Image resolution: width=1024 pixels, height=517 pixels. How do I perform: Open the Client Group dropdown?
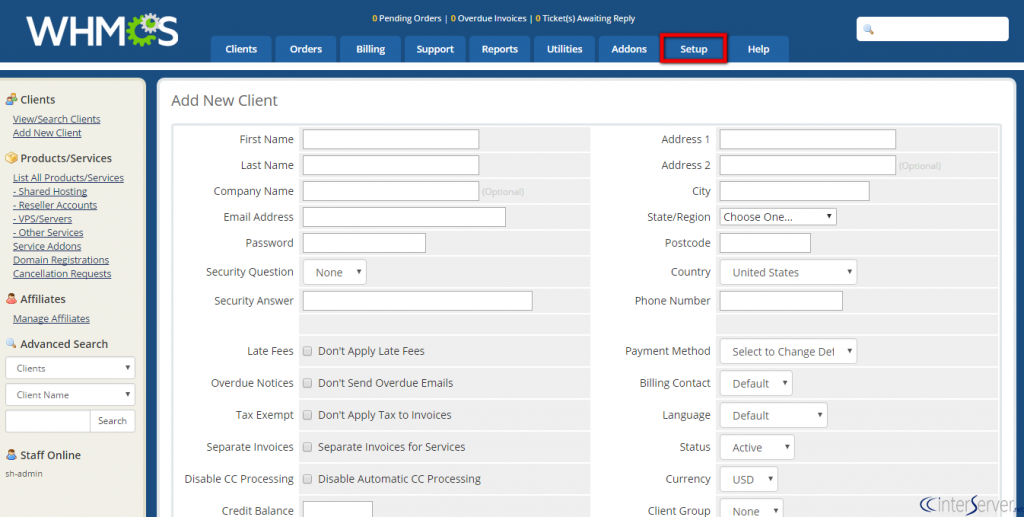751,509
